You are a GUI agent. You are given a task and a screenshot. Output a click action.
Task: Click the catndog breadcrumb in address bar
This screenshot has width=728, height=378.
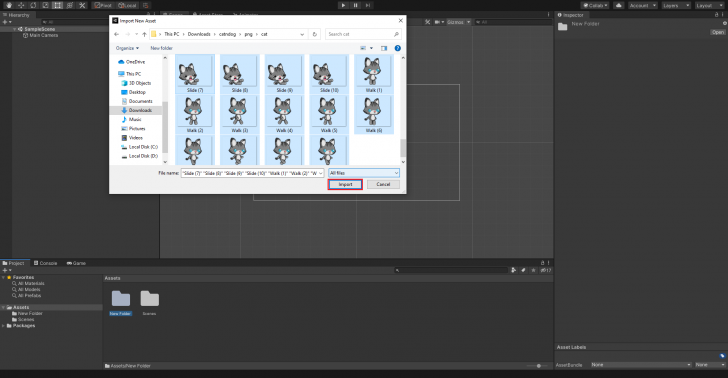pos(227,34)
